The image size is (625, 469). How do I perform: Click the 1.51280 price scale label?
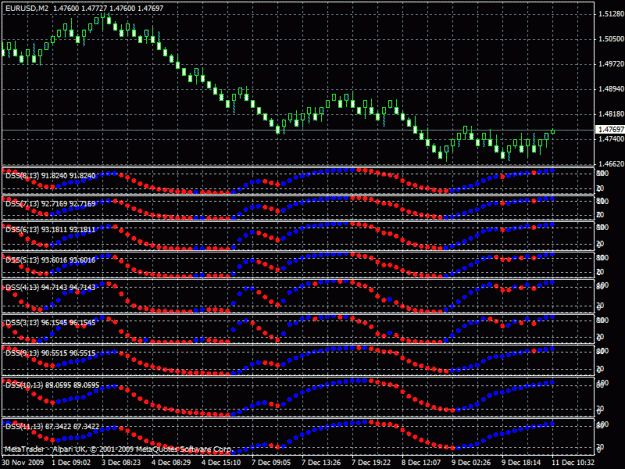[x=611, y=14]
